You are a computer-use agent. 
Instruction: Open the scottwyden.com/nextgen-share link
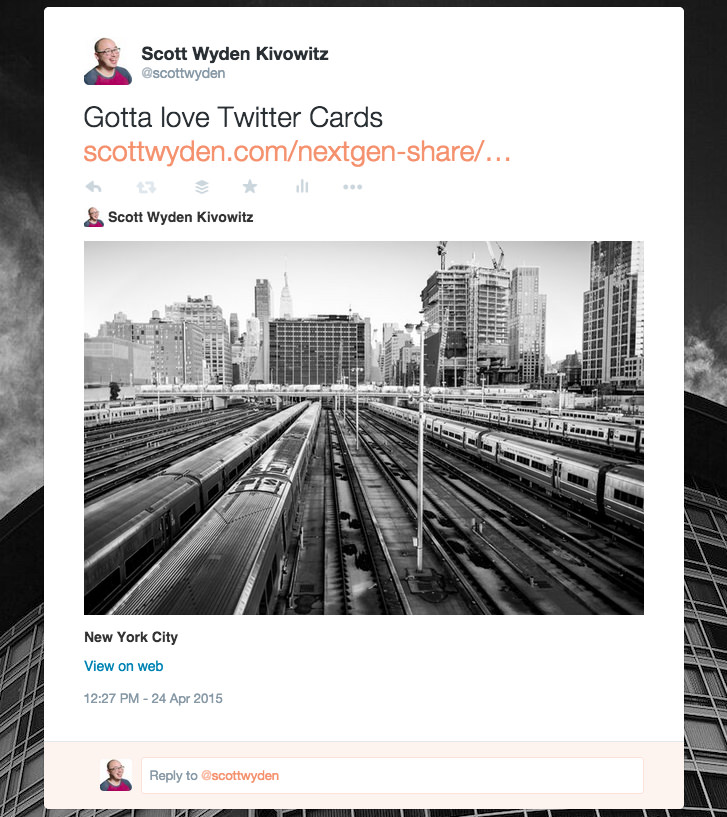pos(297,152)
